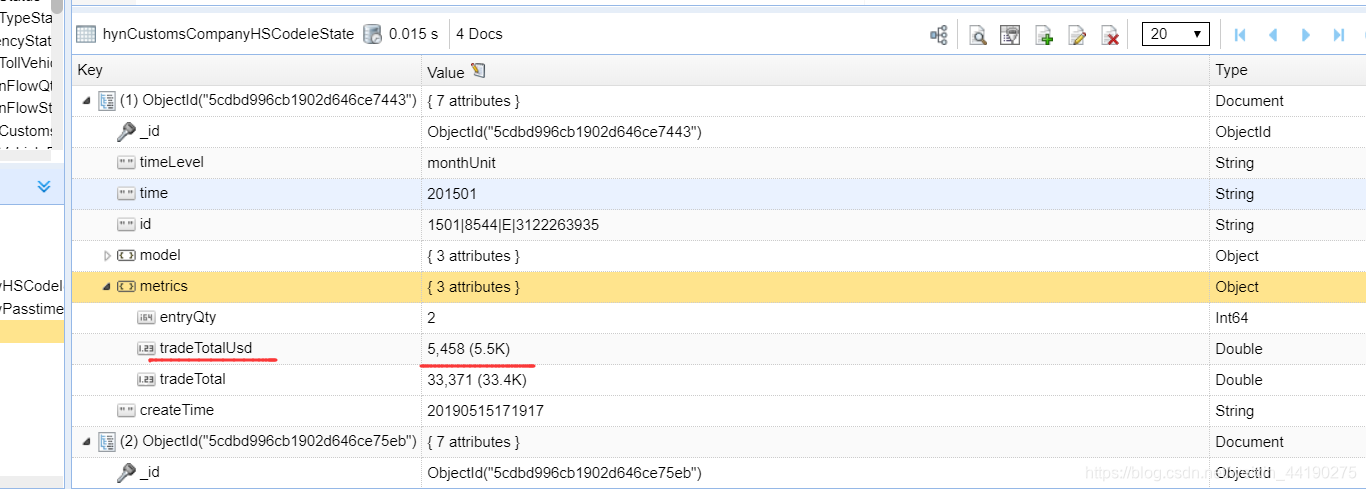Click the key icon in document (2) _id row

tap(126, 473)
